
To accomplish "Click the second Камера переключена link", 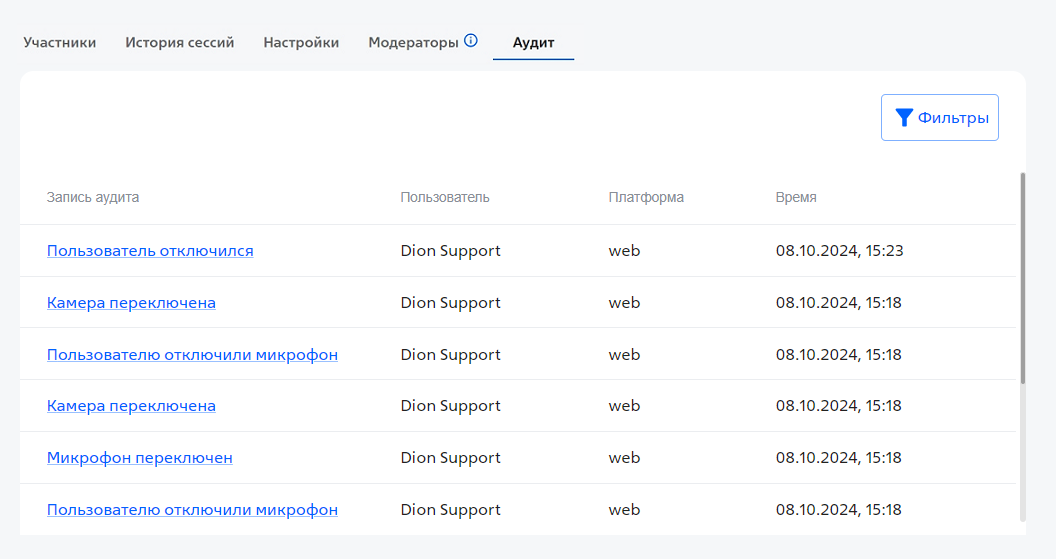I will point(131,406).
